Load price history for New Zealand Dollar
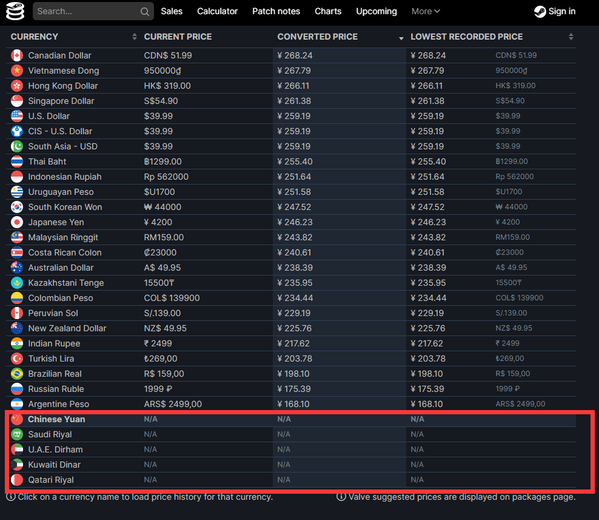The image size is (599, 520). coord(67,328)
